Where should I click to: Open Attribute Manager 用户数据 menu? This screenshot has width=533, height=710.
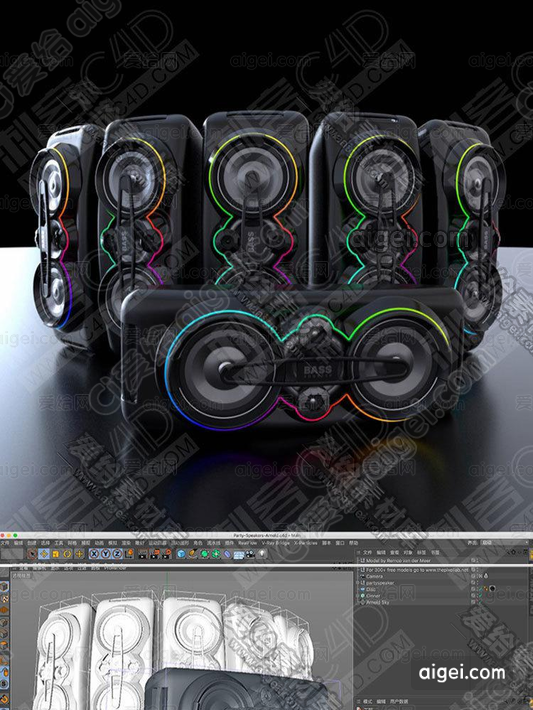[x=399, y=701]
